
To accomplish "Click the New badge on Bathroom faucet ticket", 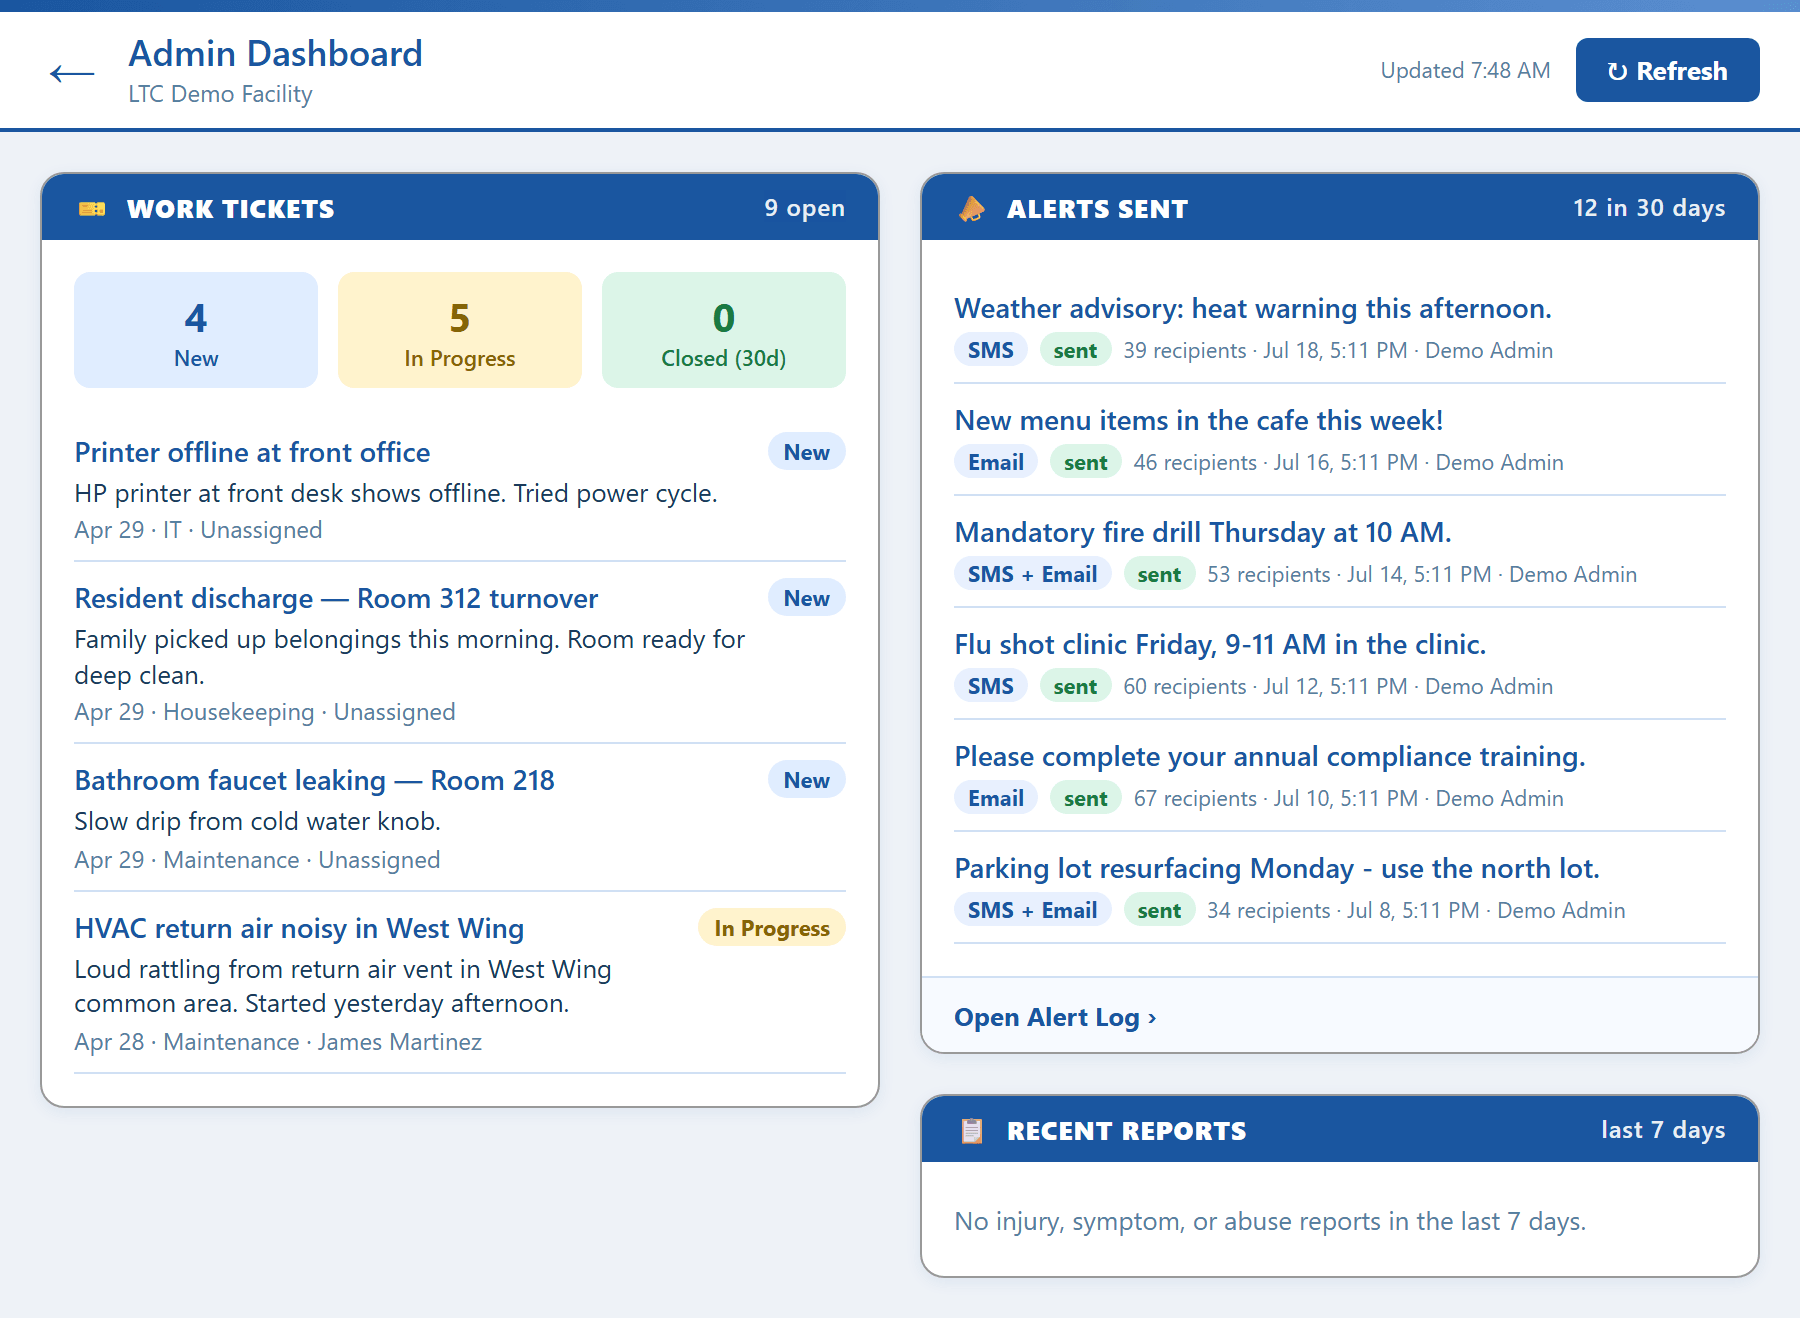I will coord(807,780).
